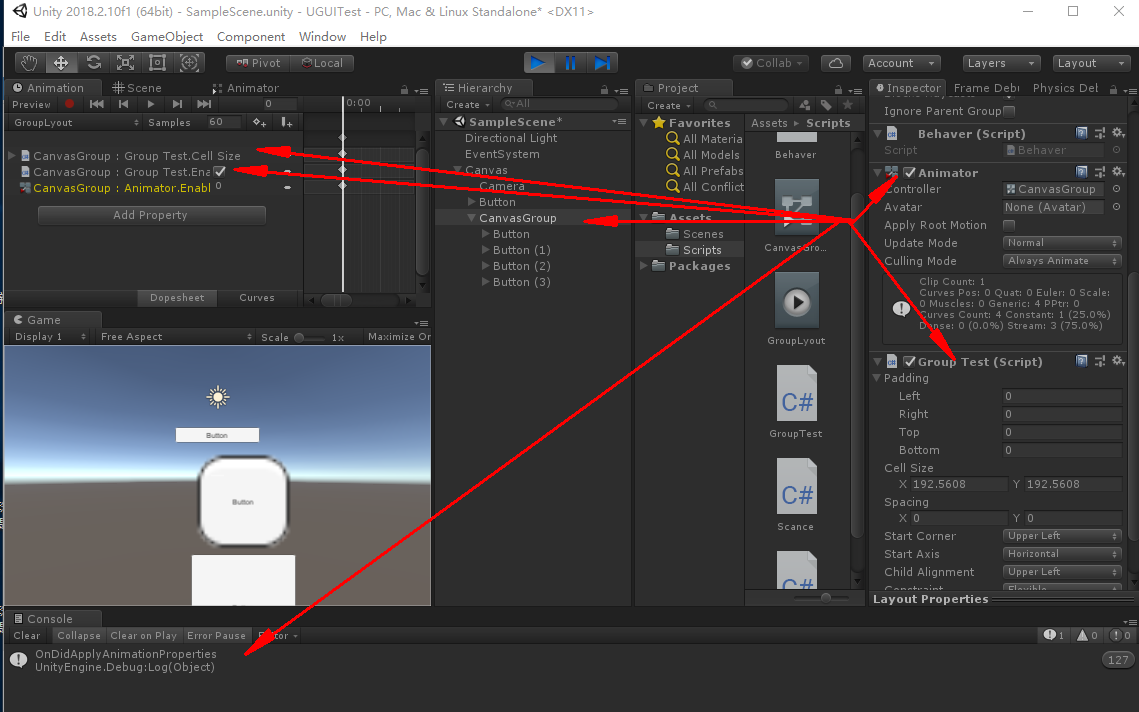Change the Start Axis dropdown from Horizontal
This screenshot has height=712, width=1139.
pos(1061,553)
